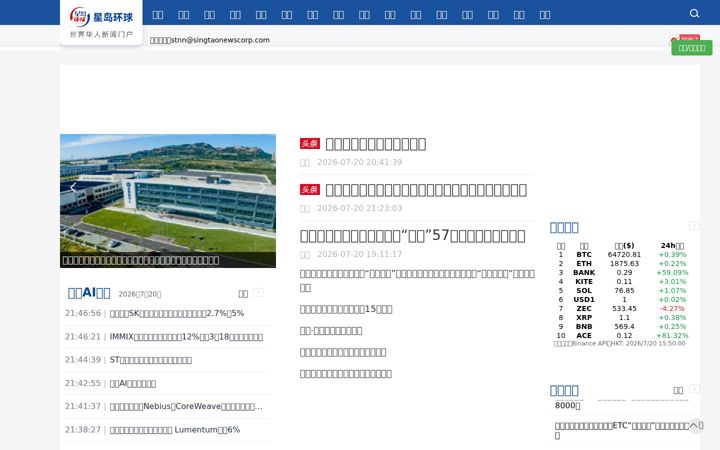Open the 21:42:55 AI news flash
Viewport: 720px width, 450px height.
pyautogui.click(x=133, y=383)
